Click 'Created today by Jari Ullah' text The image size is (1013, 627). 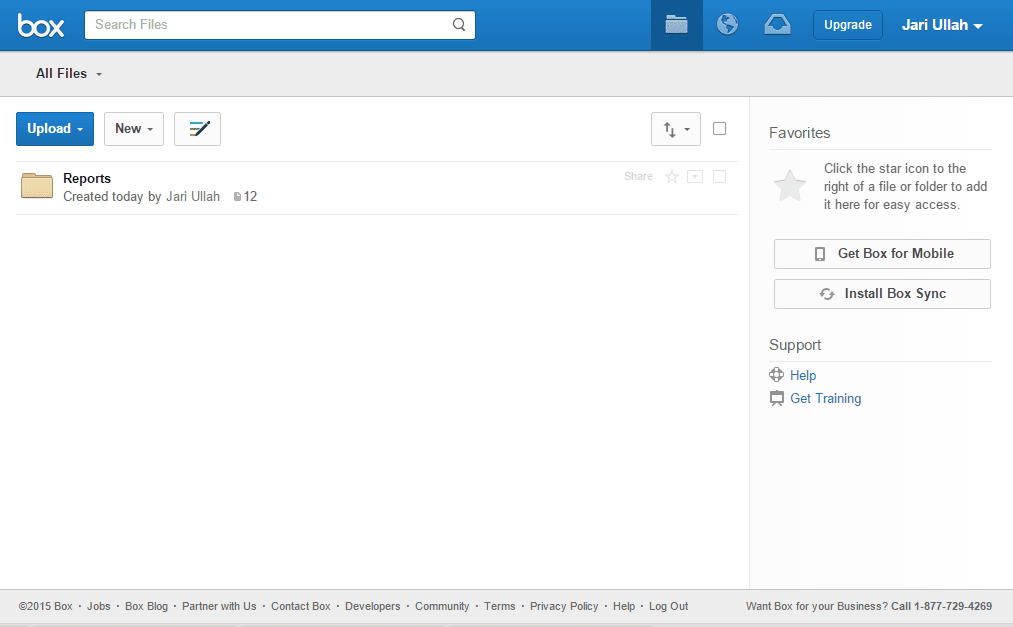point(141,196)
